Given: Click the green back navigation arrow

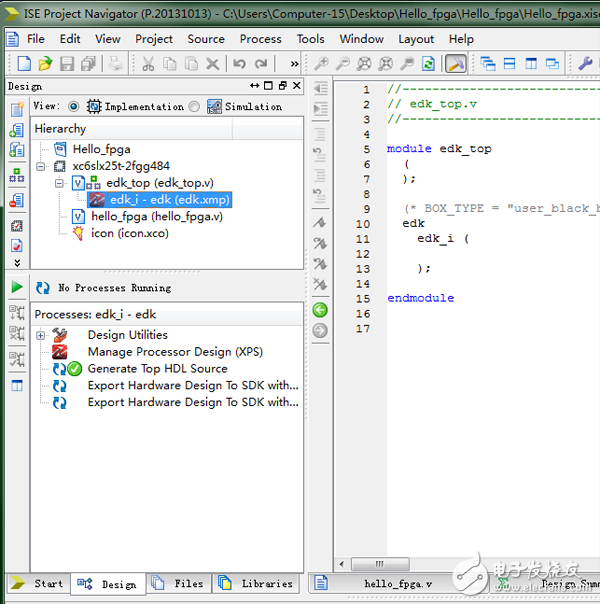Looking at the screenshot, I should pyautogui.click(x=320, y=310).
